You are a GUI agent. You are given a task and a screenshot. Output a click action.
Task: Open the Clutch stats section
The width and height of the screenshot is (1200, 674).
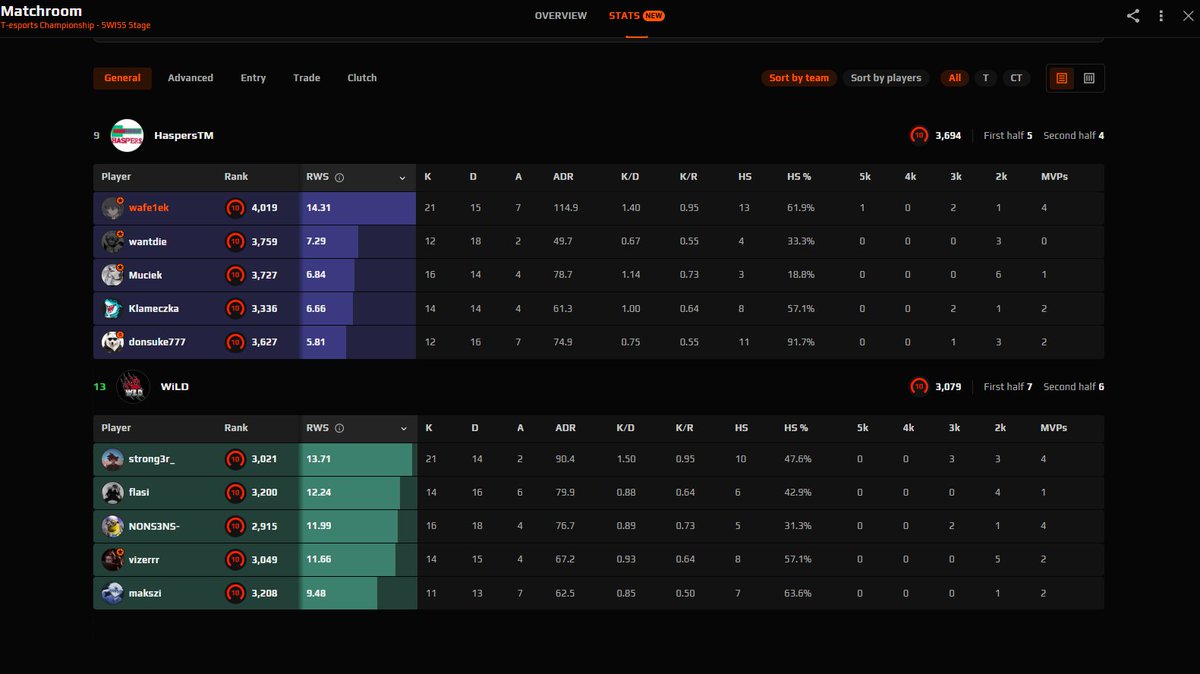pyautogui.click(x=361, y=78)
